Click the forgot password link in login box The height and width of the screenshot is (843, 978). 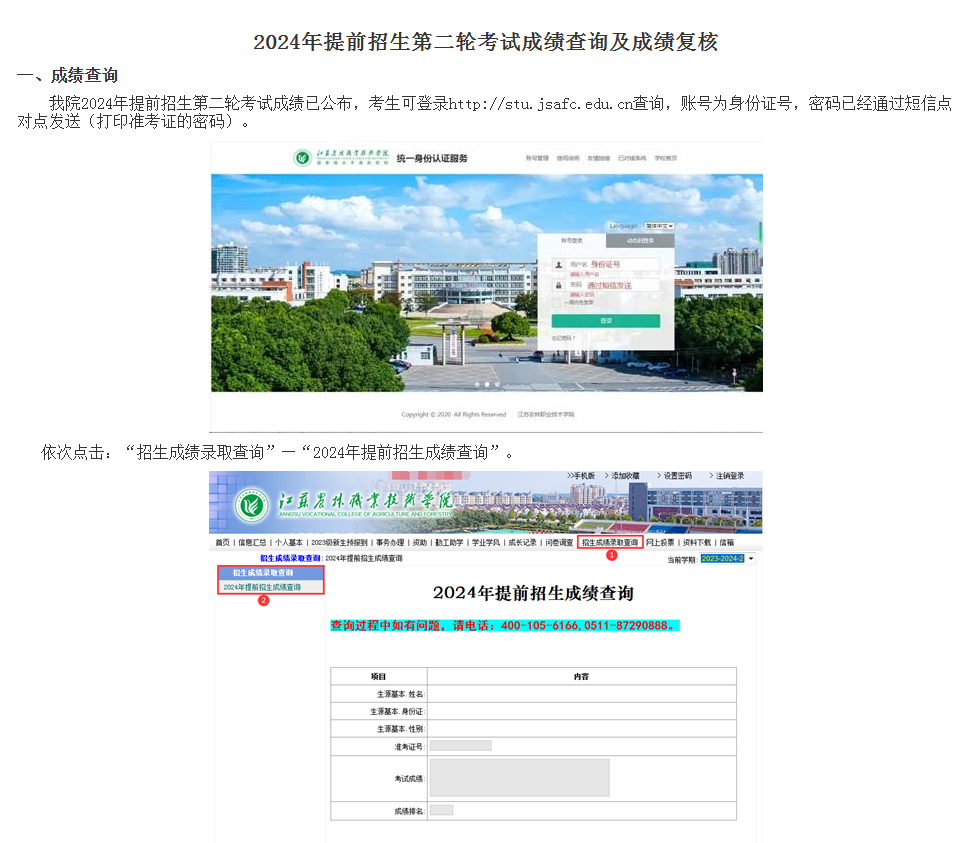(563, 337)
